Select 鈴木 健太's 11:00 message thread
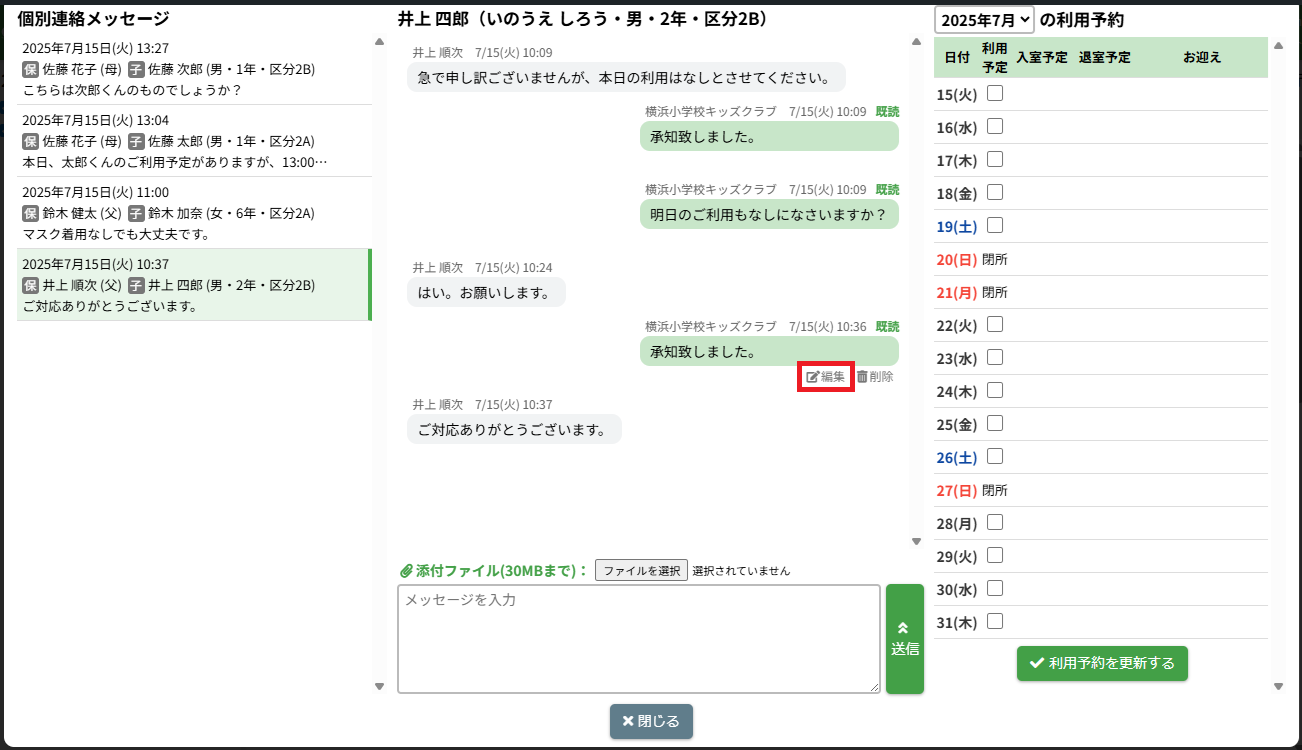 click(x=194, y=213)
